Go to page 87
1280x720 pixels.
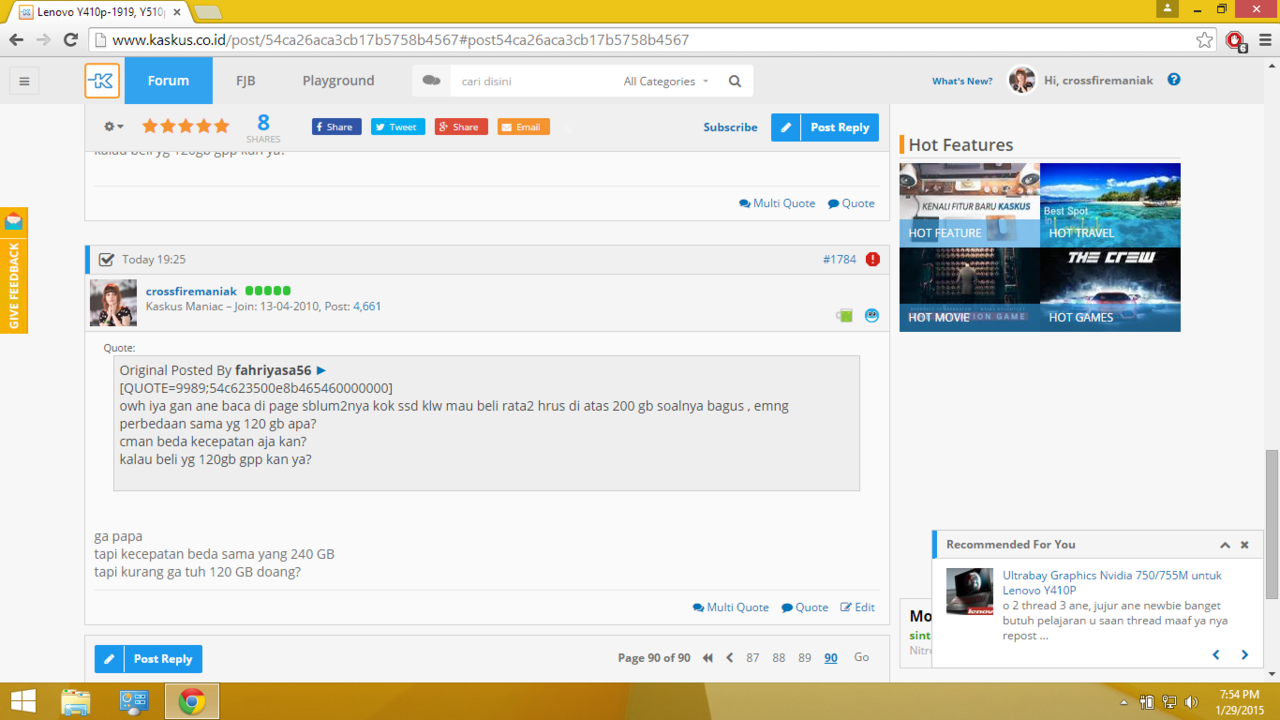(752, 658)
